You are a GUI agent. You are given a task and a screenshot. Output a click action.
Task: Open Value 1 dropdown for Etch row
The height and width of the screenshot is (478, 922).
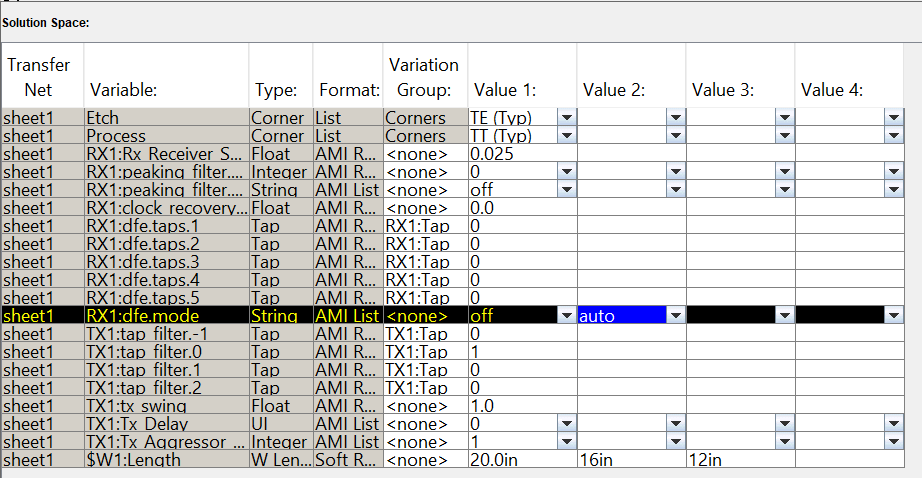[566, 118]
